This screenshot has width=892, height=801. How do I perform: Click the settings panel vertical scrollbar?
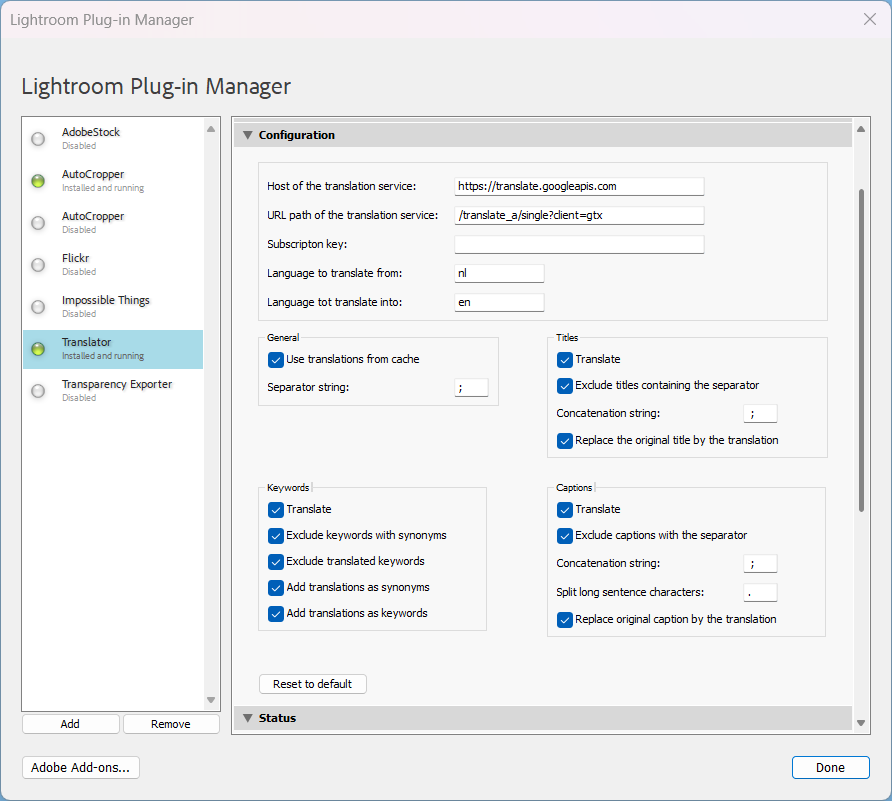[861, 350]
